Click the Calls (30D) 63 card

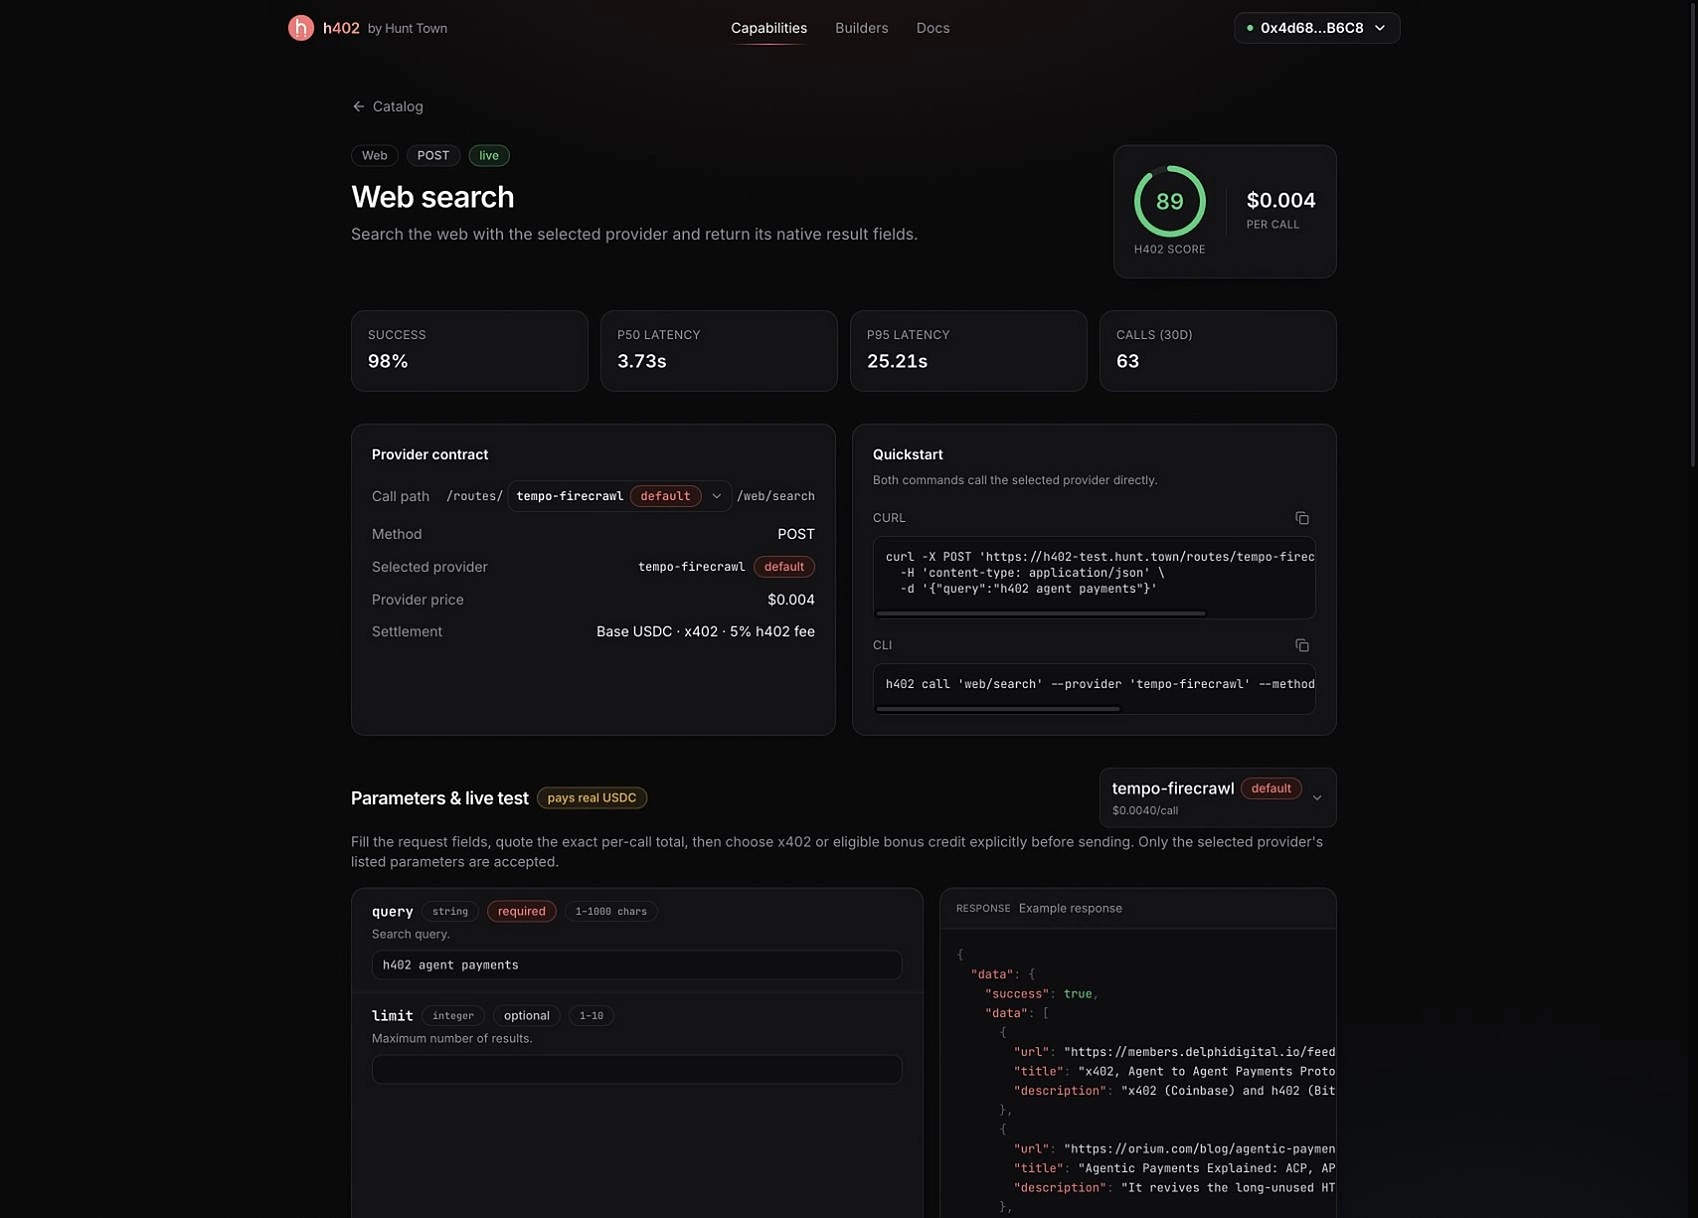(1217, 351)
